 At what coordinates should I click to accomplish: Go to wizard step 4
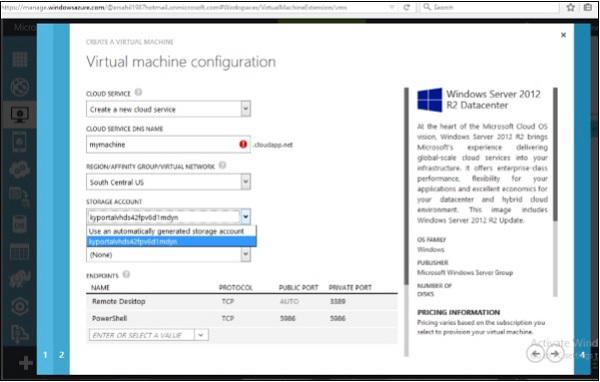[x=582, y=355]
